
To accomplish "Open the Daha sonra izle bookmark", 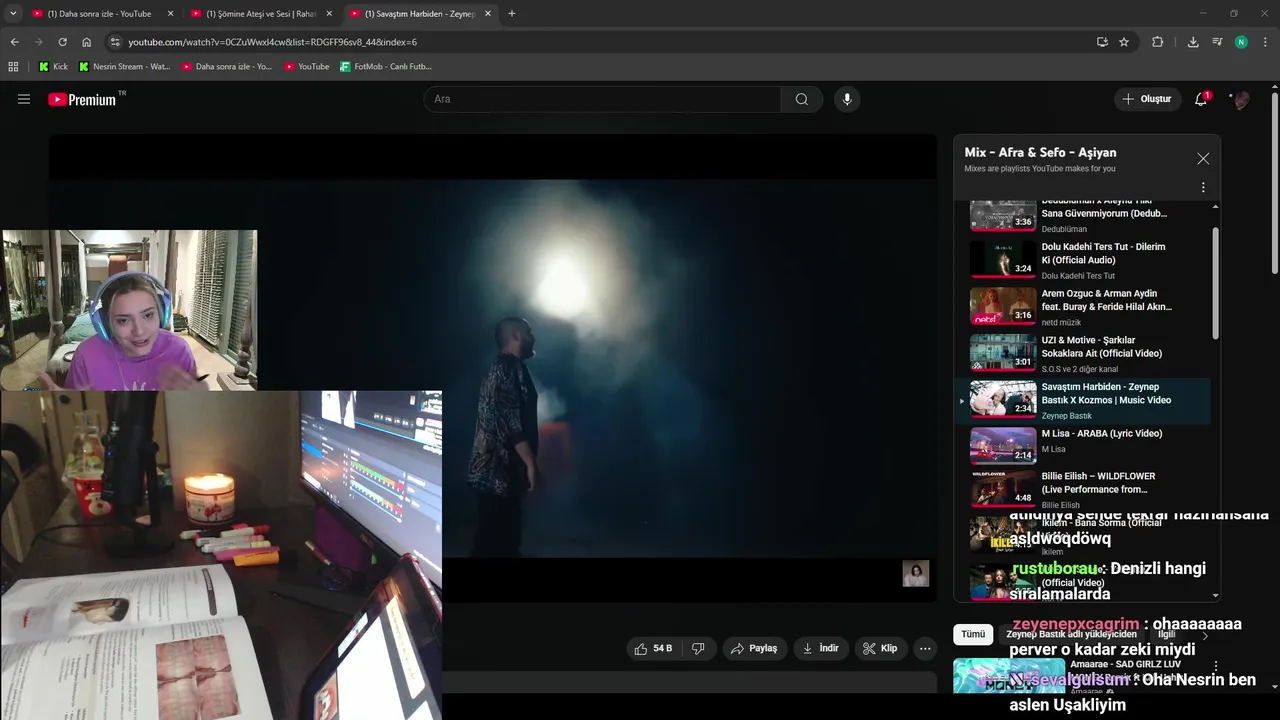I will pyautogui.click(x=227, y=67).
